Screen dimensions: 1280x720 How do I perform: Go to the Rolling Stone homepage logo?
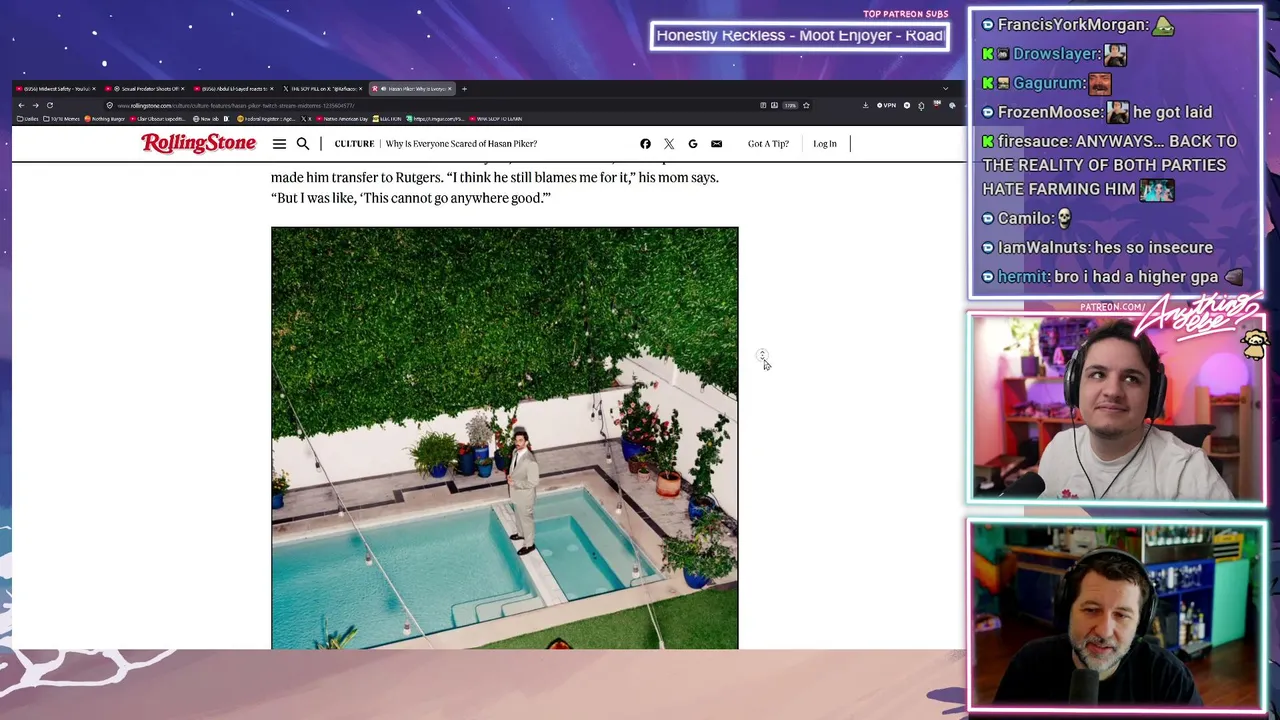[198, 143]
